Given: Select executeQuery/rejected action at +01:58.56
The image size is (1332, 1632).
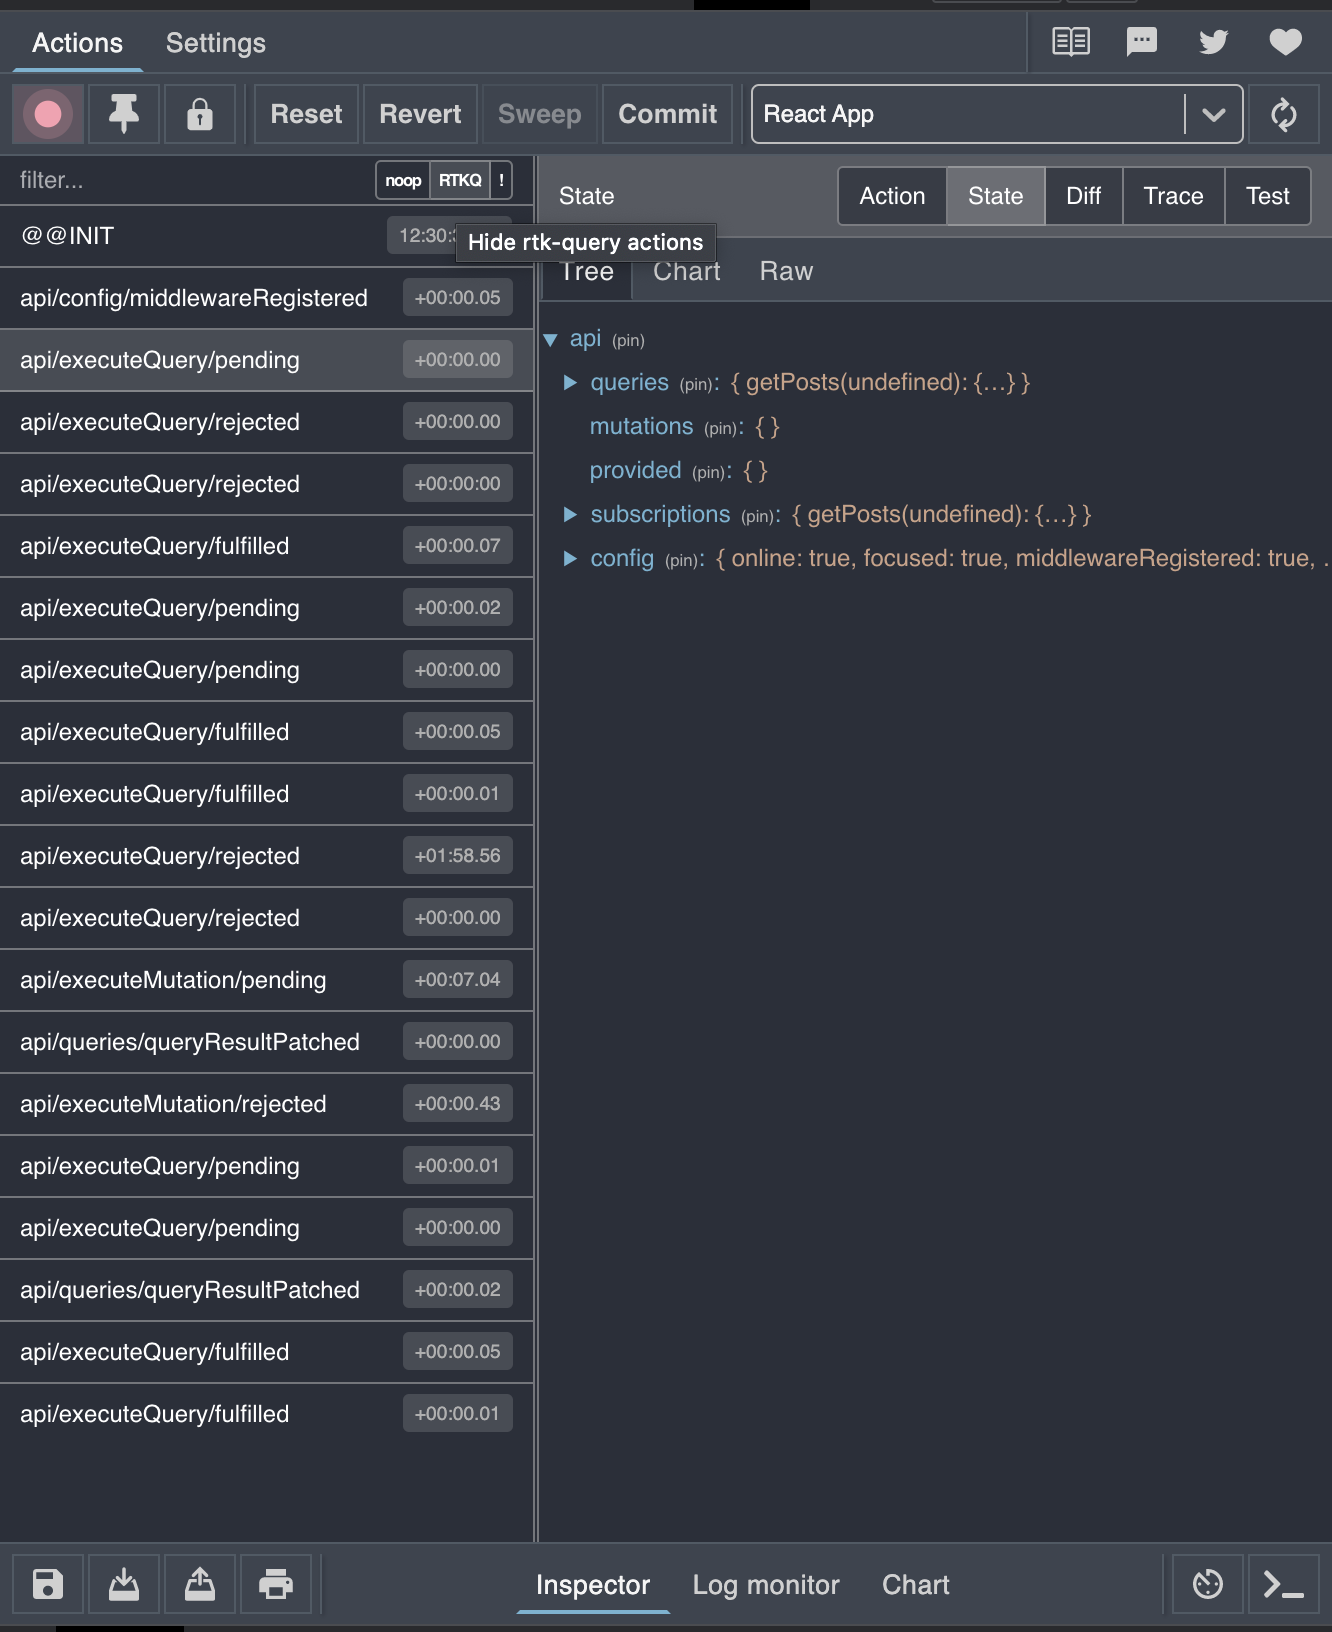Looking at the screenshot, I should coord(266,856).
